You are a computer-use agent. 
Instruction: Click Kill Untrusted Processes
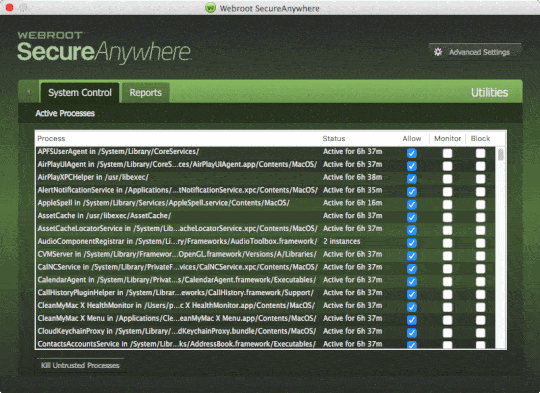coord(80,365)
